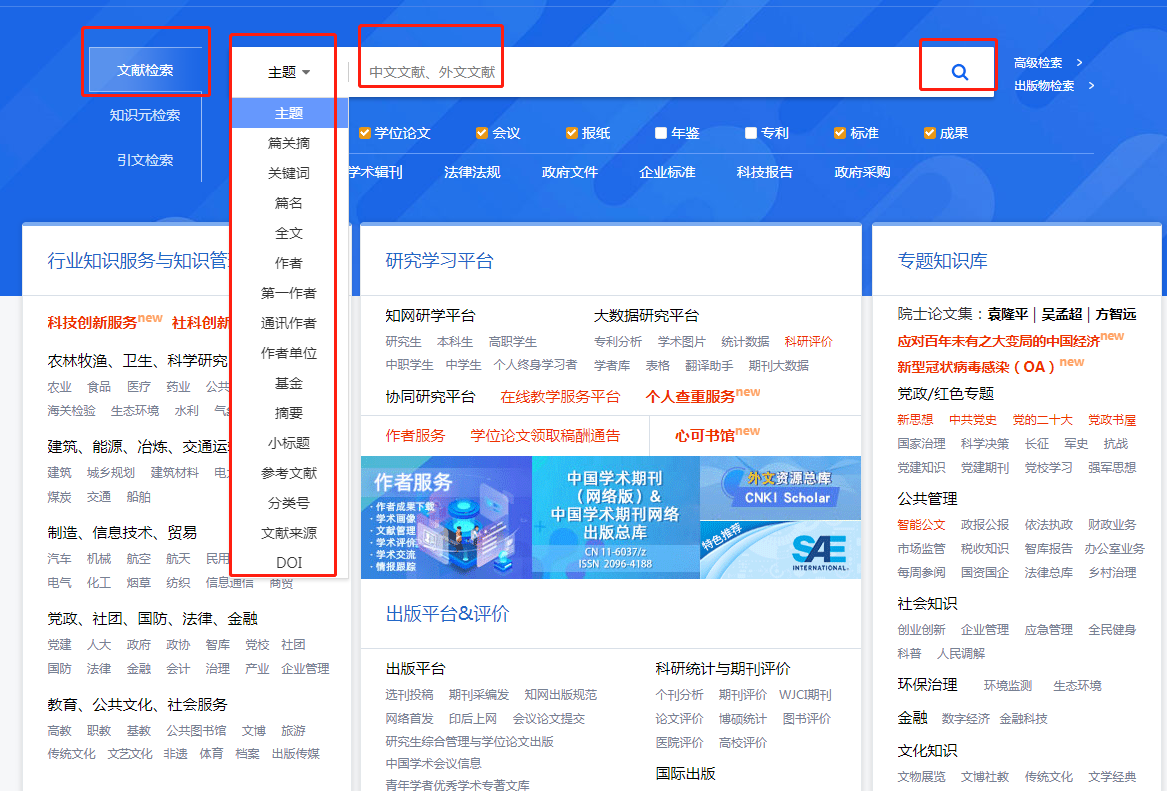
Task: Choose 作者 option in dropdown
Action: pyautogui.click(x=289, y=263)
